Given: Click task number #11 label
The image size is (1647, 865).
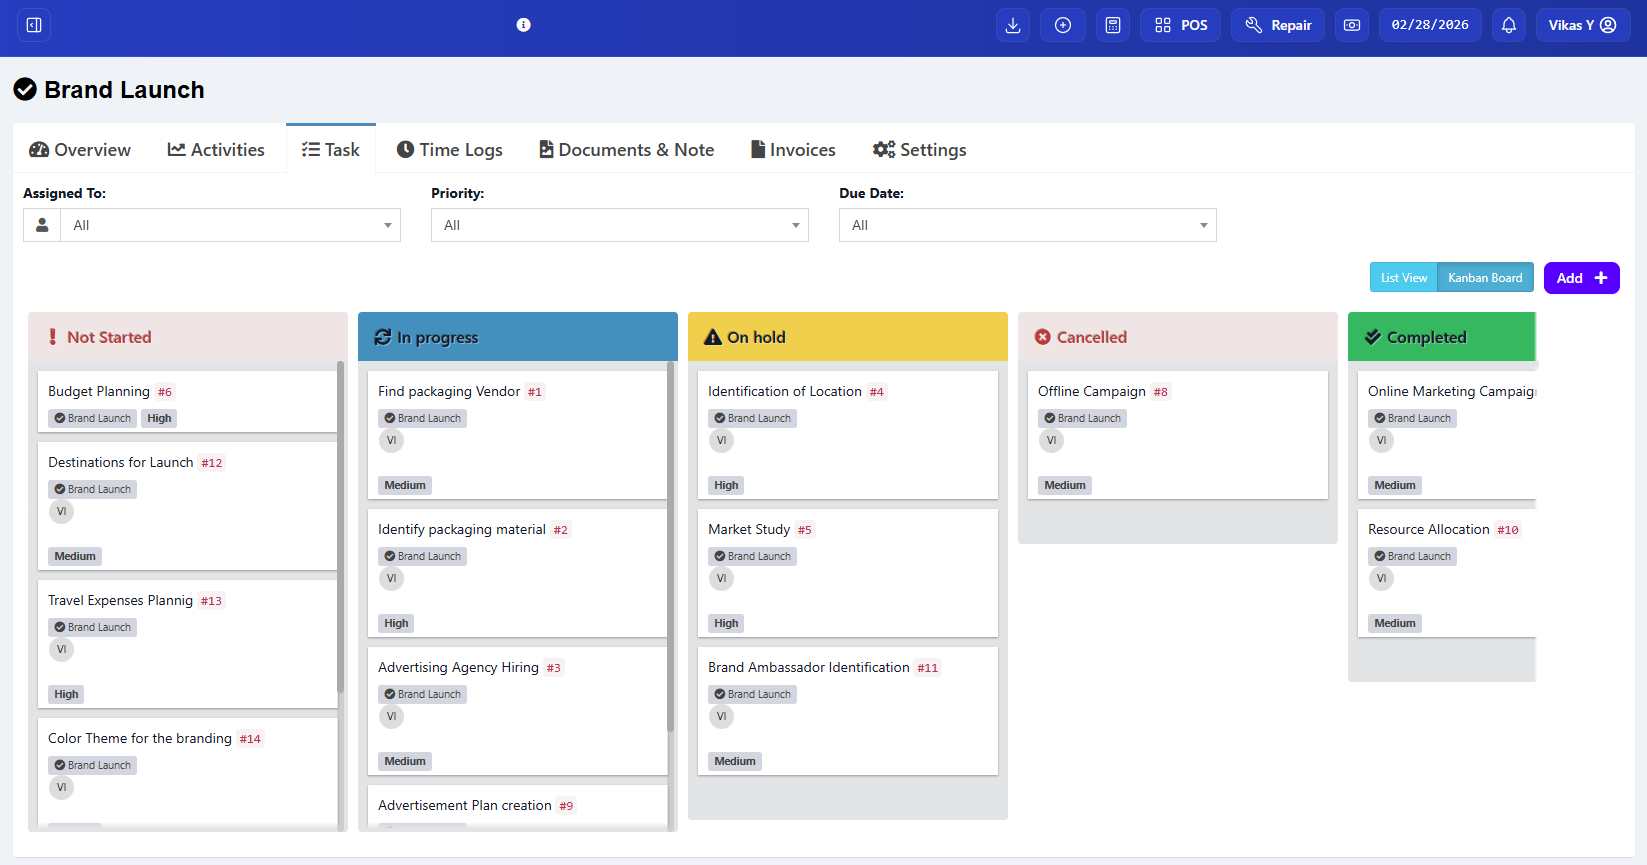Looking at the screenshot, I should pyautogui.click(x=928, y=668).
